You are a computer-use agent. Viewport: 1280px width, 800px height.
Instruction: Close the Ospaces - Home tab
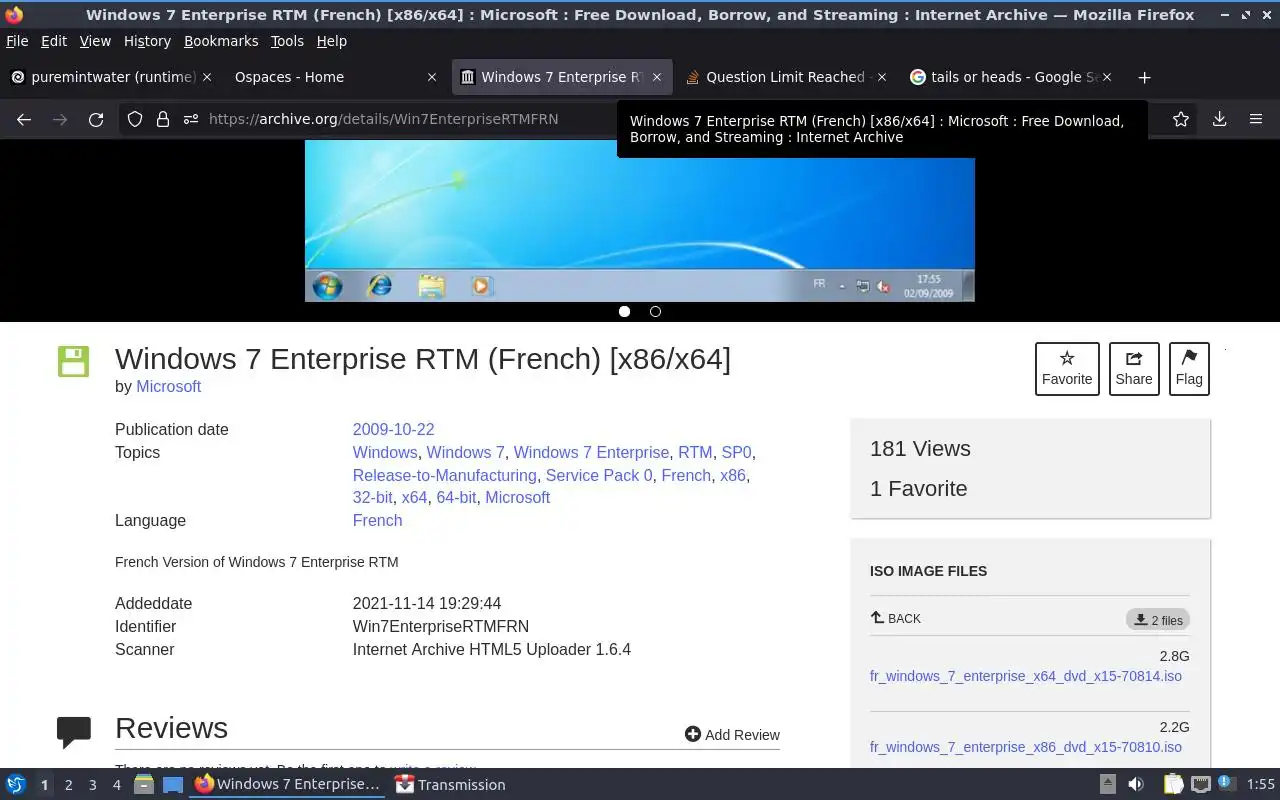pos(432,77)
